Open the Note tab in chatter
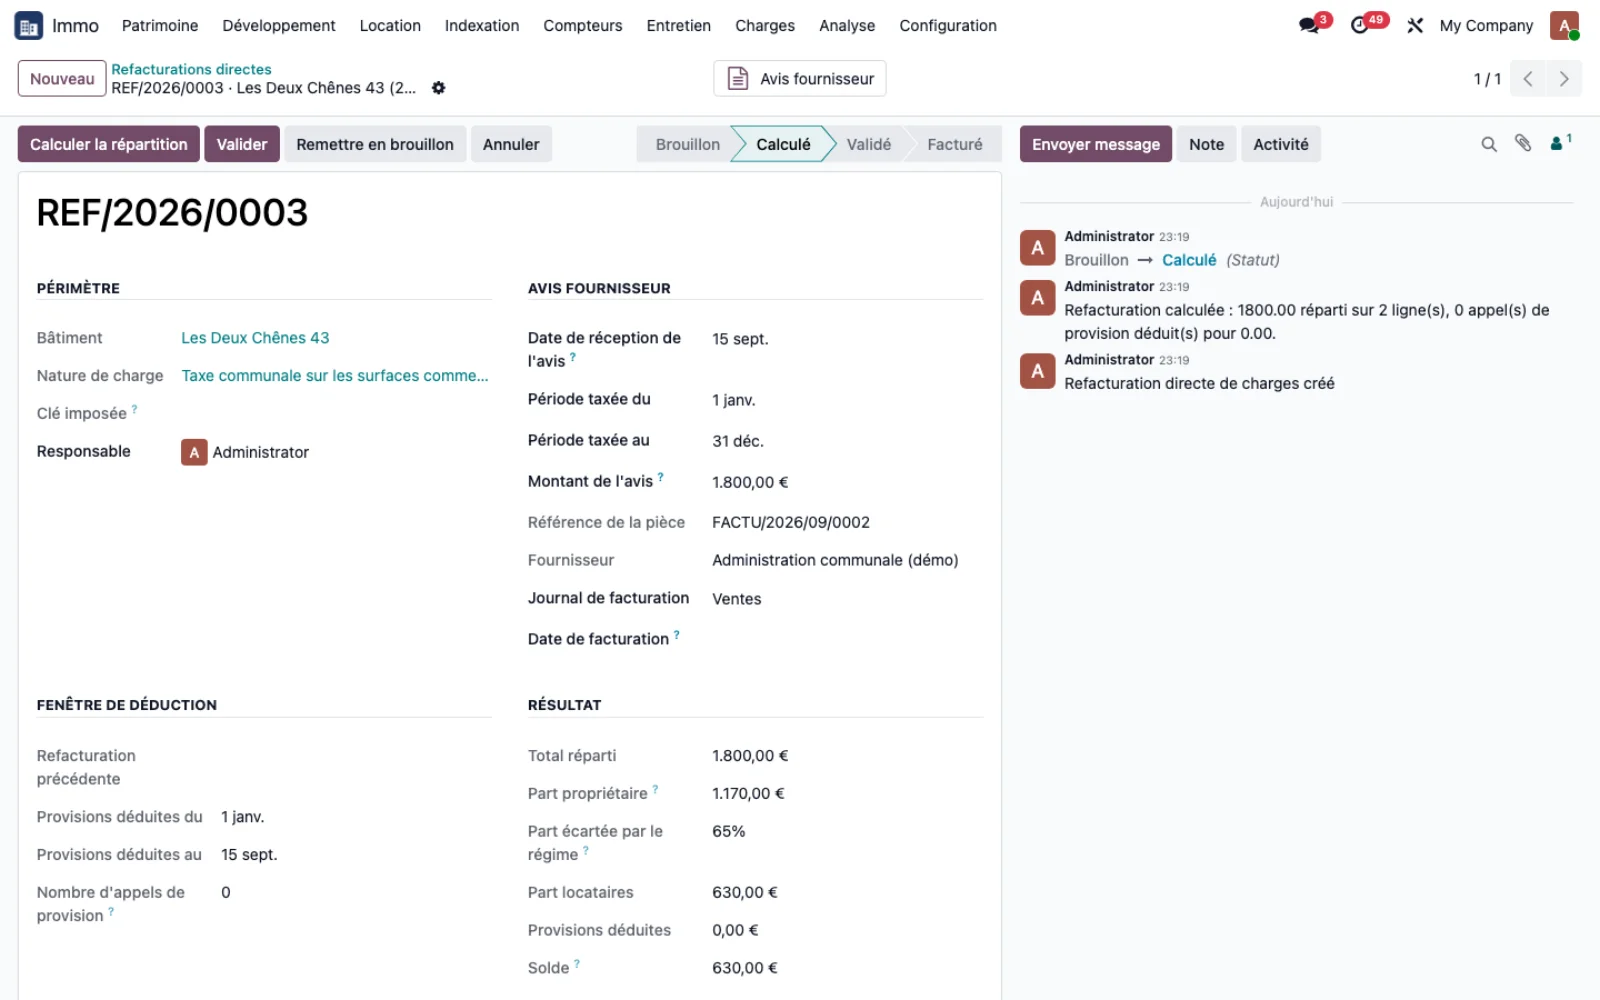This screenshot has height=1000, width=1600. coord(1207,144)
